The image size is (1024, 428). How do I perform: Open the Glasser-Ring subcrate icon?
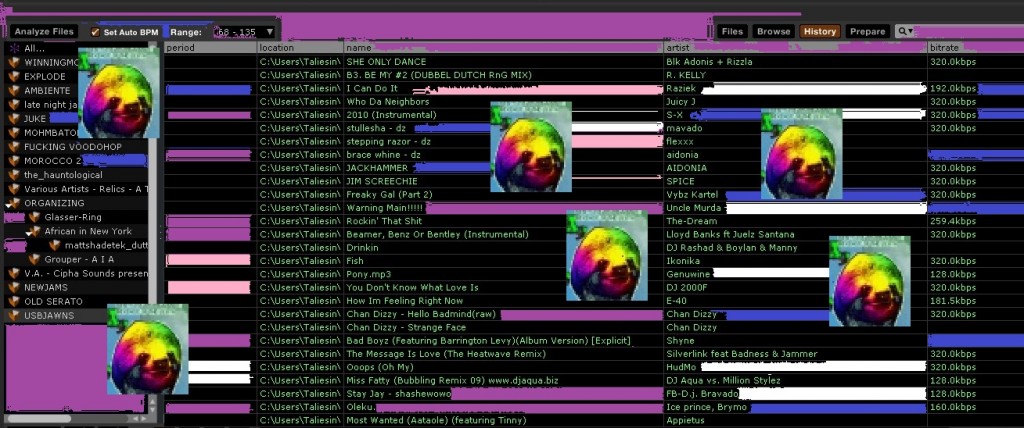click(34, 217)
